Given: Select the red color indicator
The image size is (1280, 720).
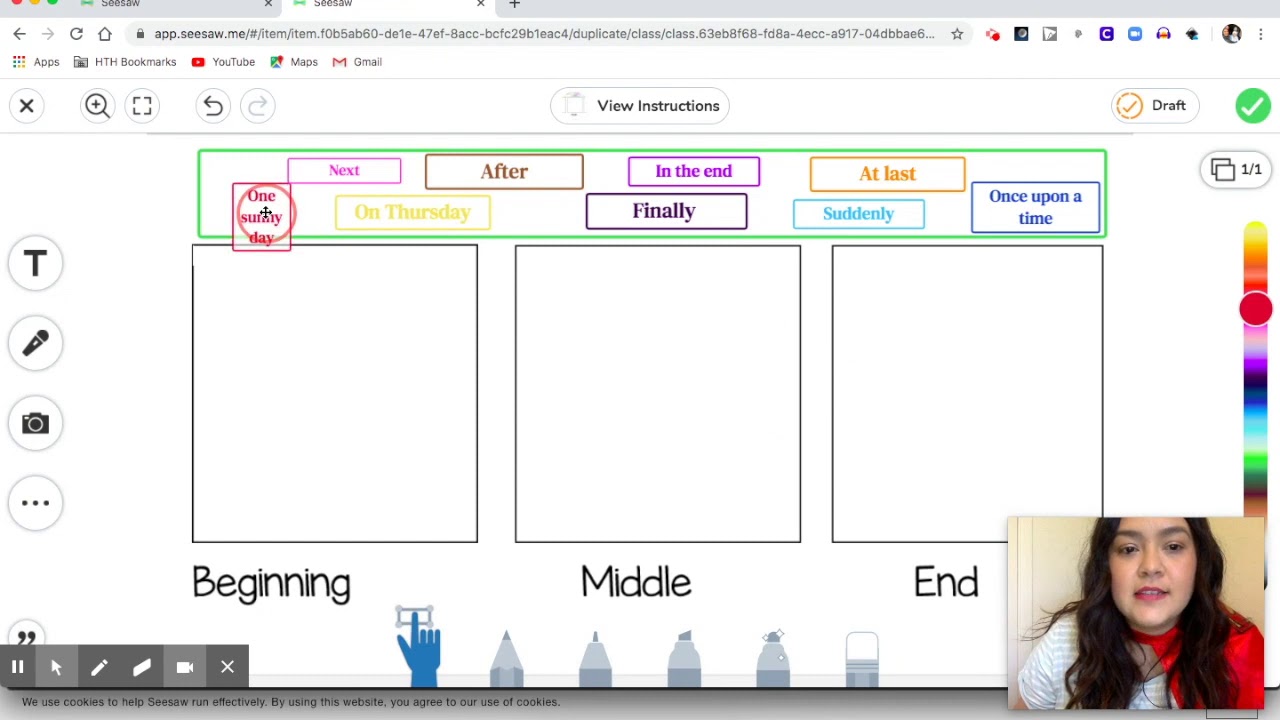Looking at the screenshot, I should coord(1256,309).
